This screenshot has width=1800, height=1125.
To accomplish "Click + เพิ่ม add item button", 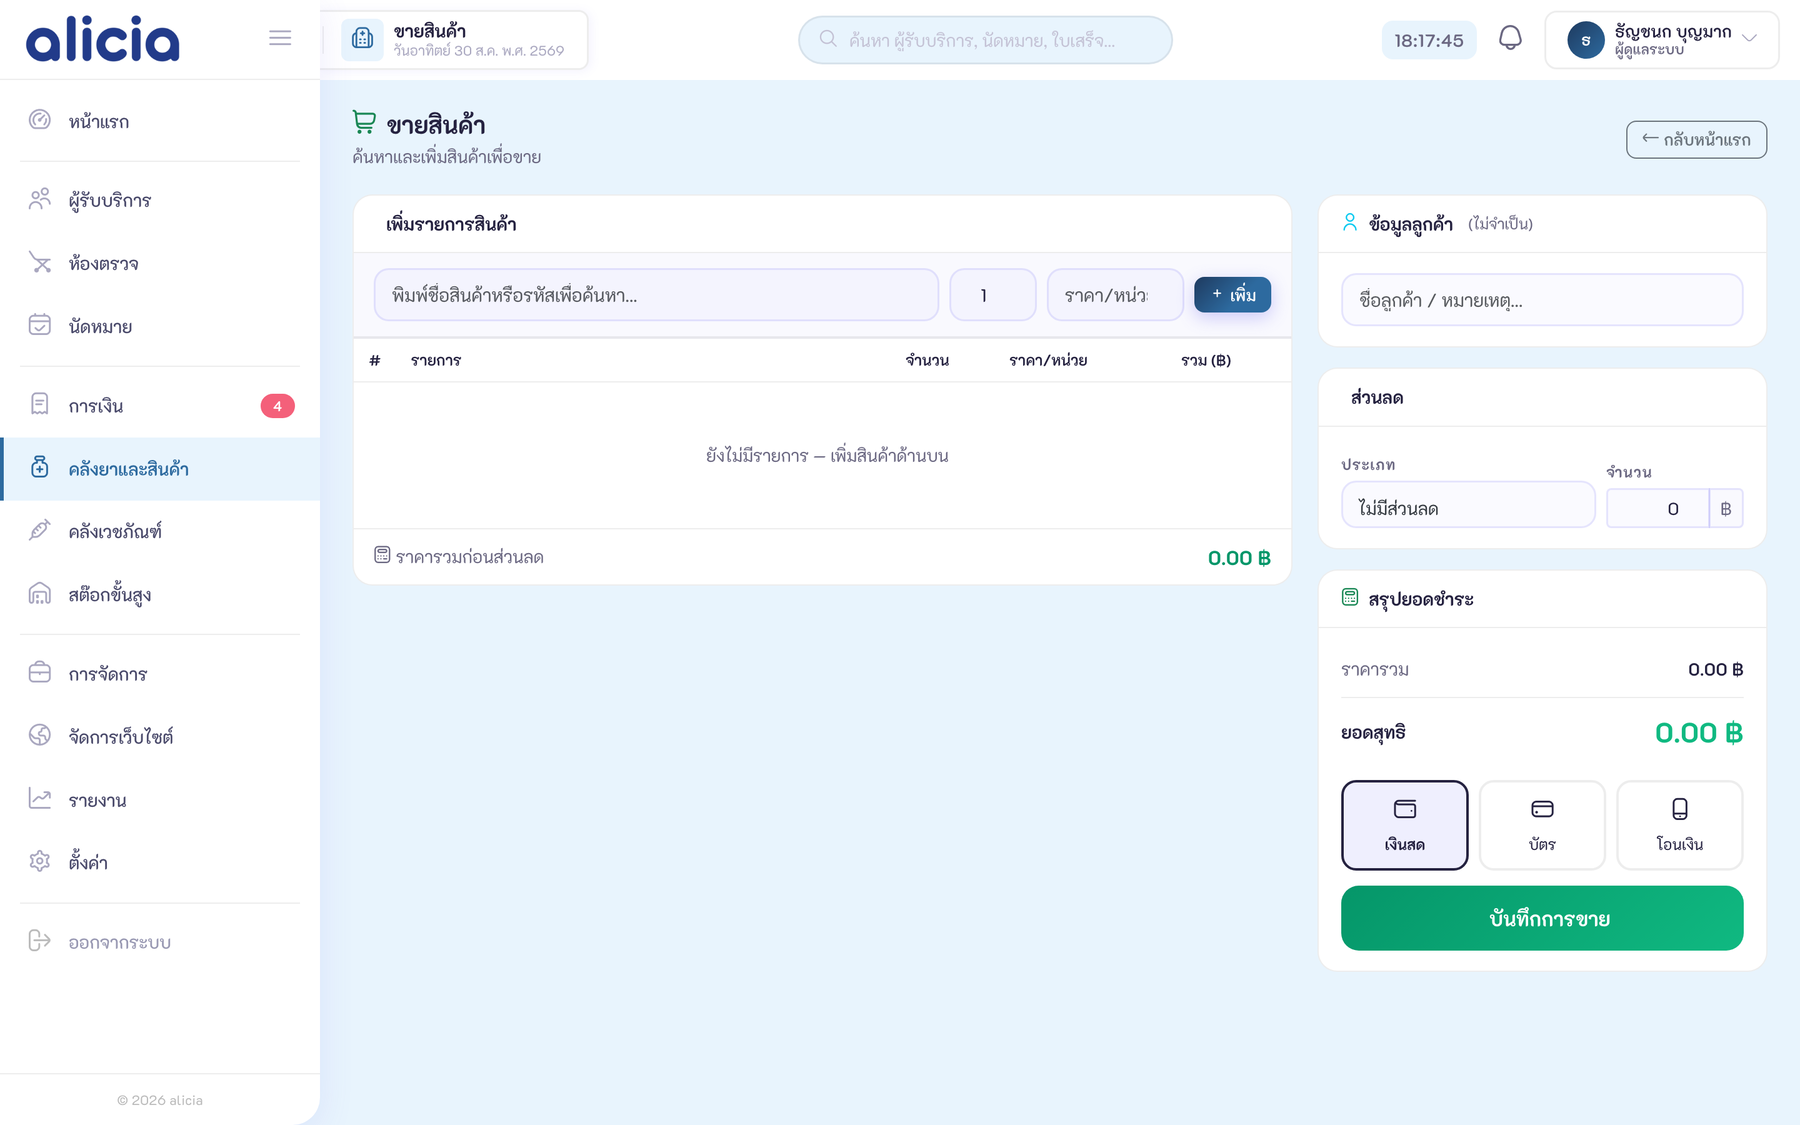I will (x=1232, y=295).
